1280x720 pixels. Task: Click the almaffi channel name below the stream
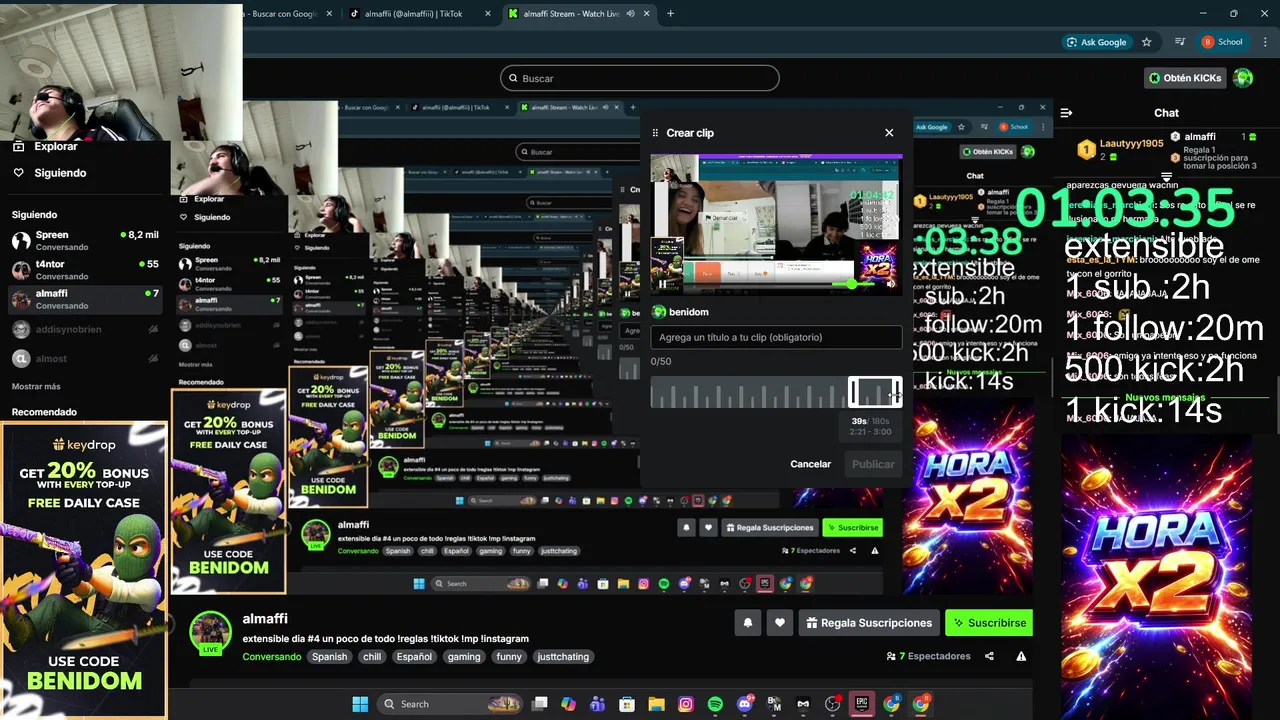[x=265, y=619]
